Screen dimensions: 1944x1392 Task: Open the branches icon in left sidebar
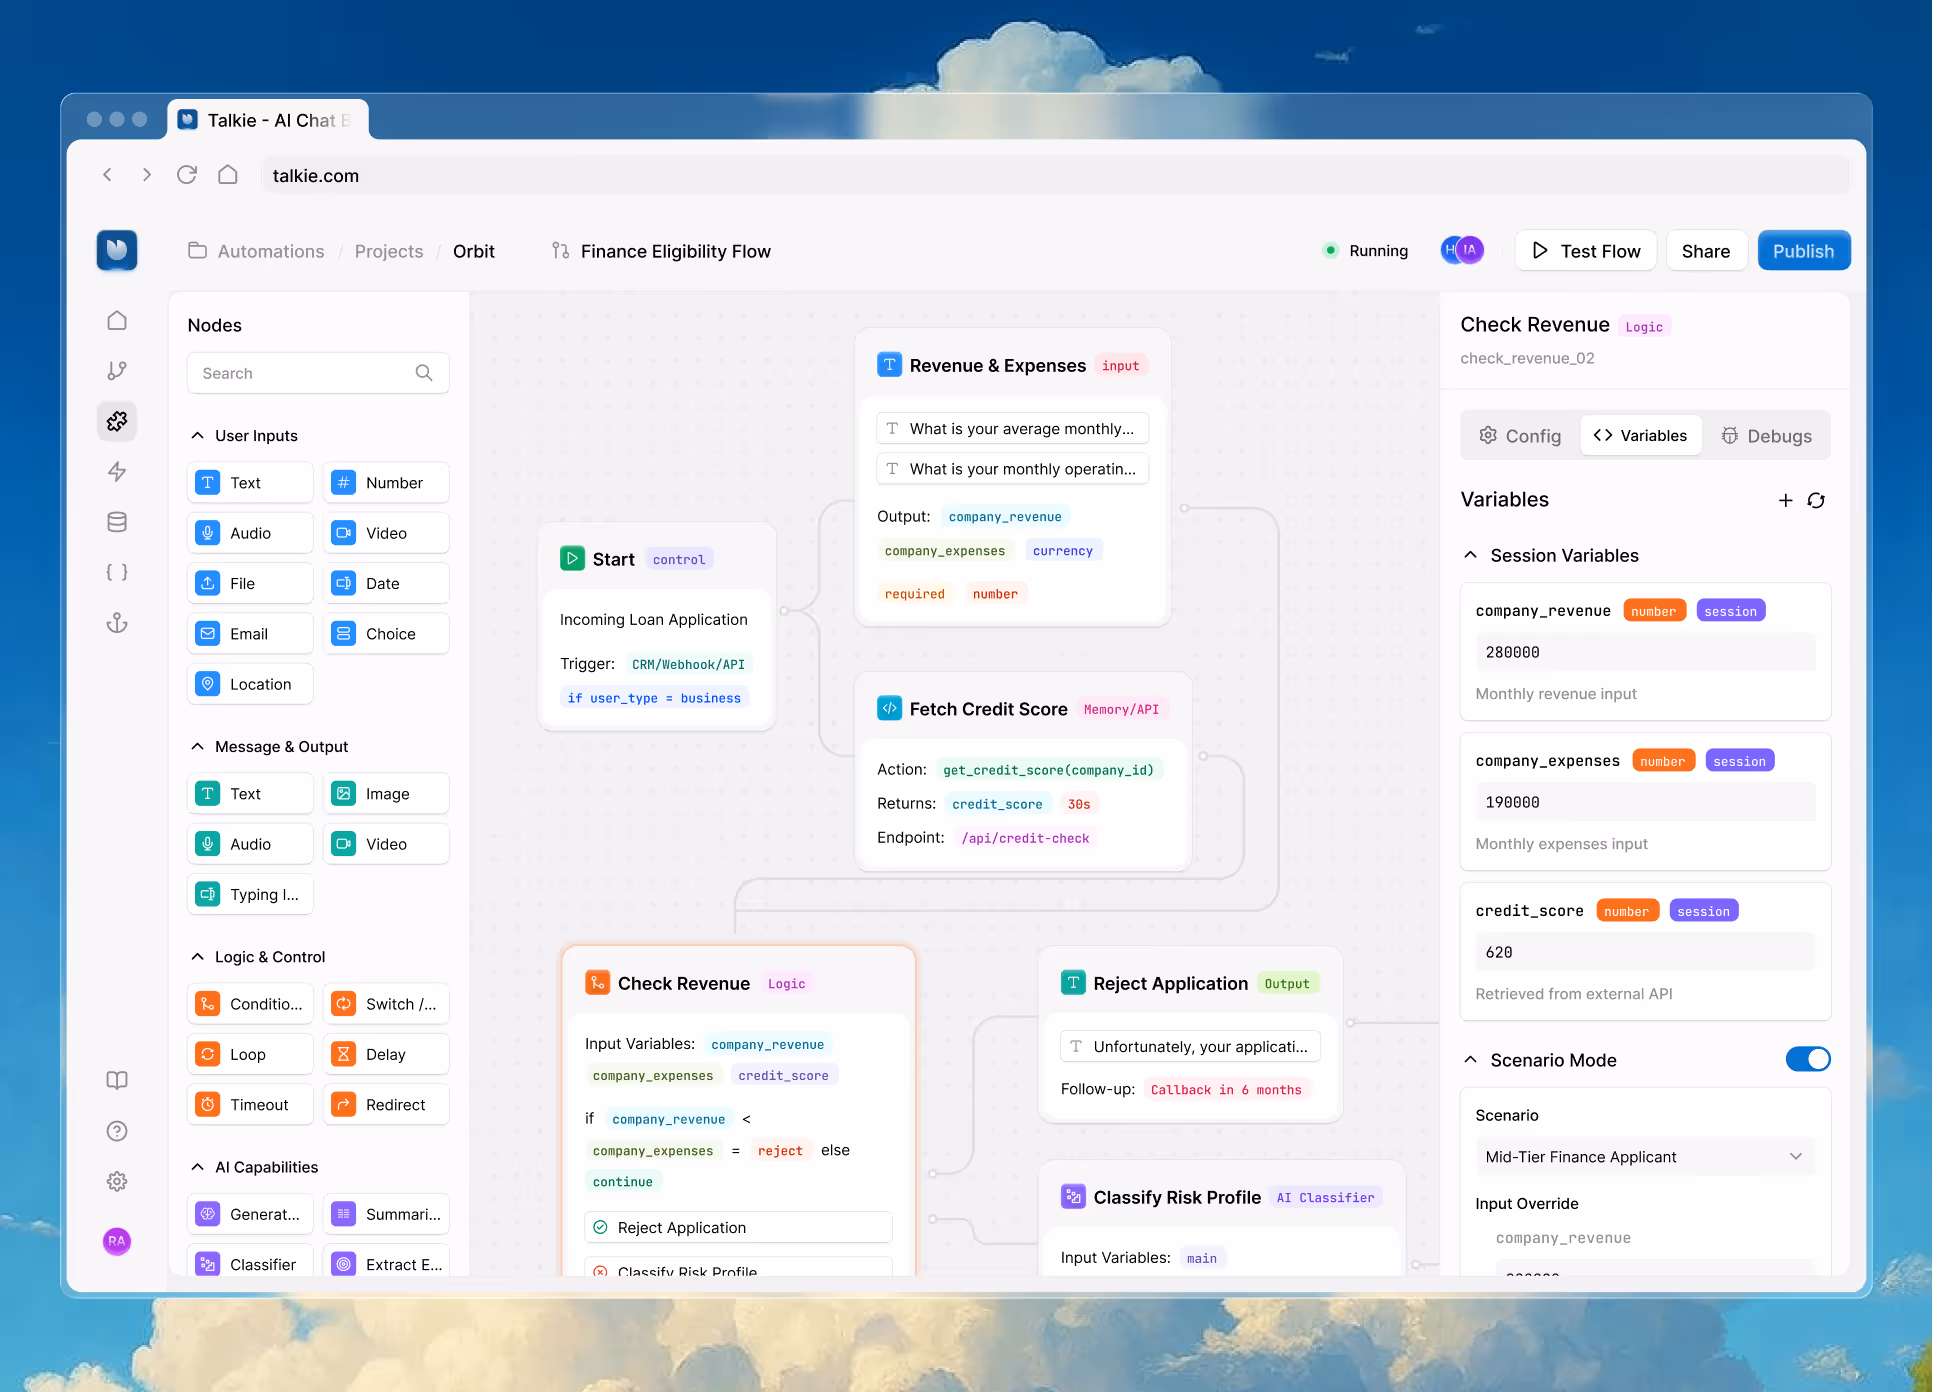coord(117,371)
